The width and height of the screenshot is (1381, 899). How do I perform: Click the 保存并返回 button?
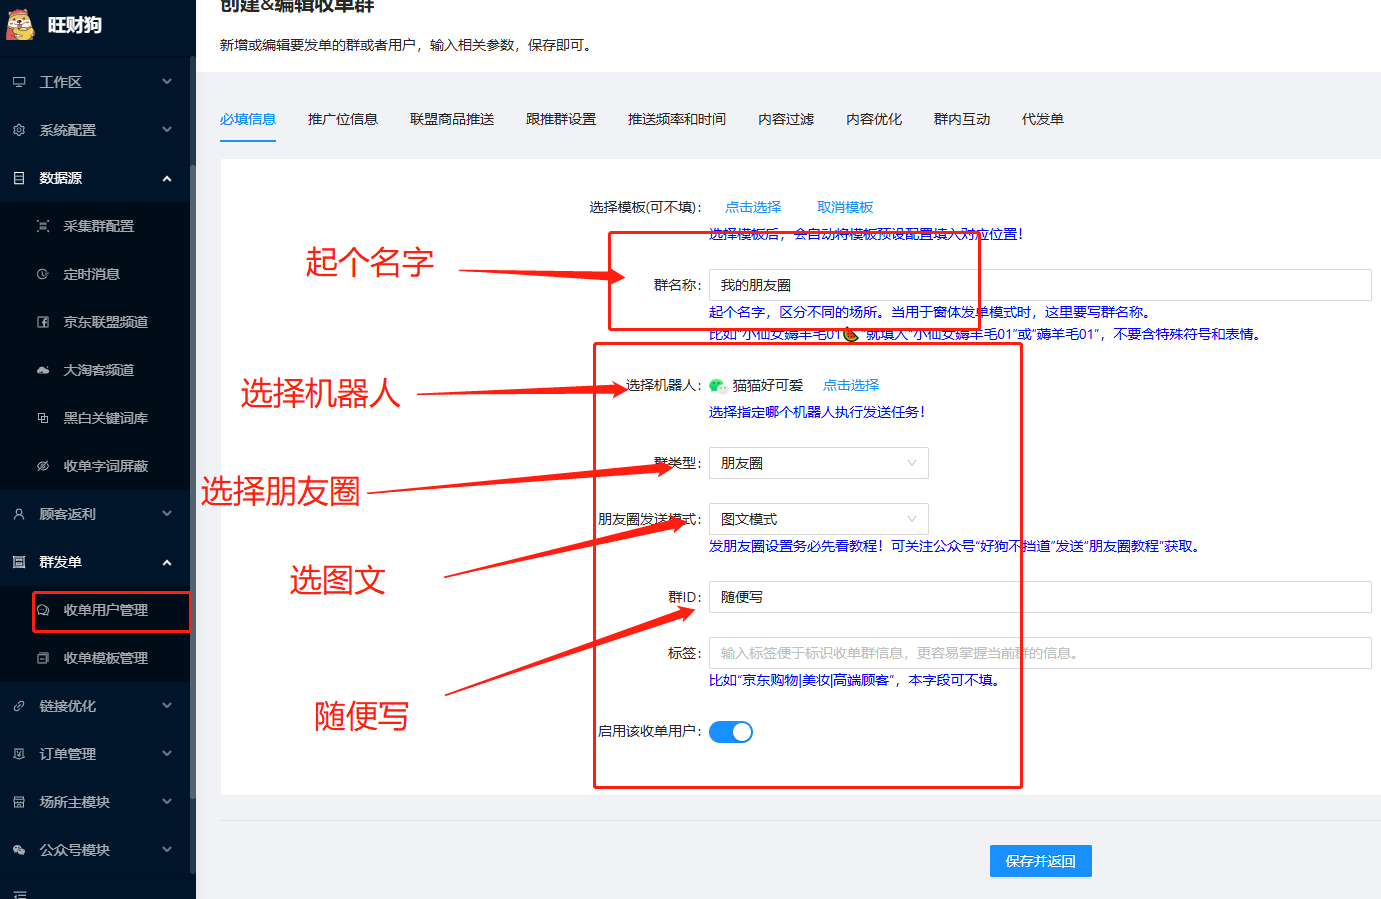click(1040, 861)
